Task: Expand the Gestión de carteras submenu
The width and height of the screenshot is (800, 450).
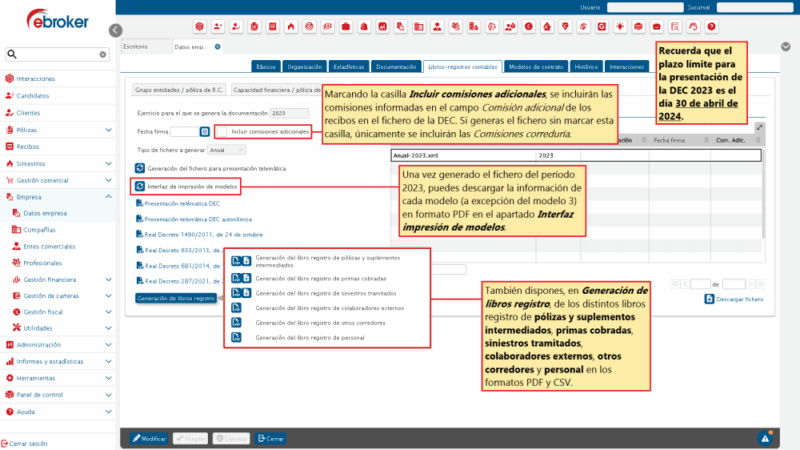Action: tap(108, 296)
